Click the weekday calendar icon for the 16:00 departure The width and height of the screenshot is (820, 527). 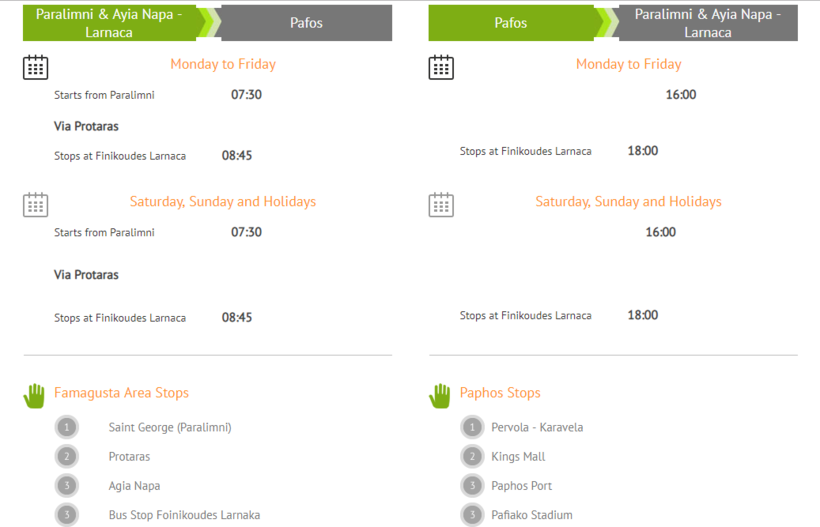click(x=441, y=67)
